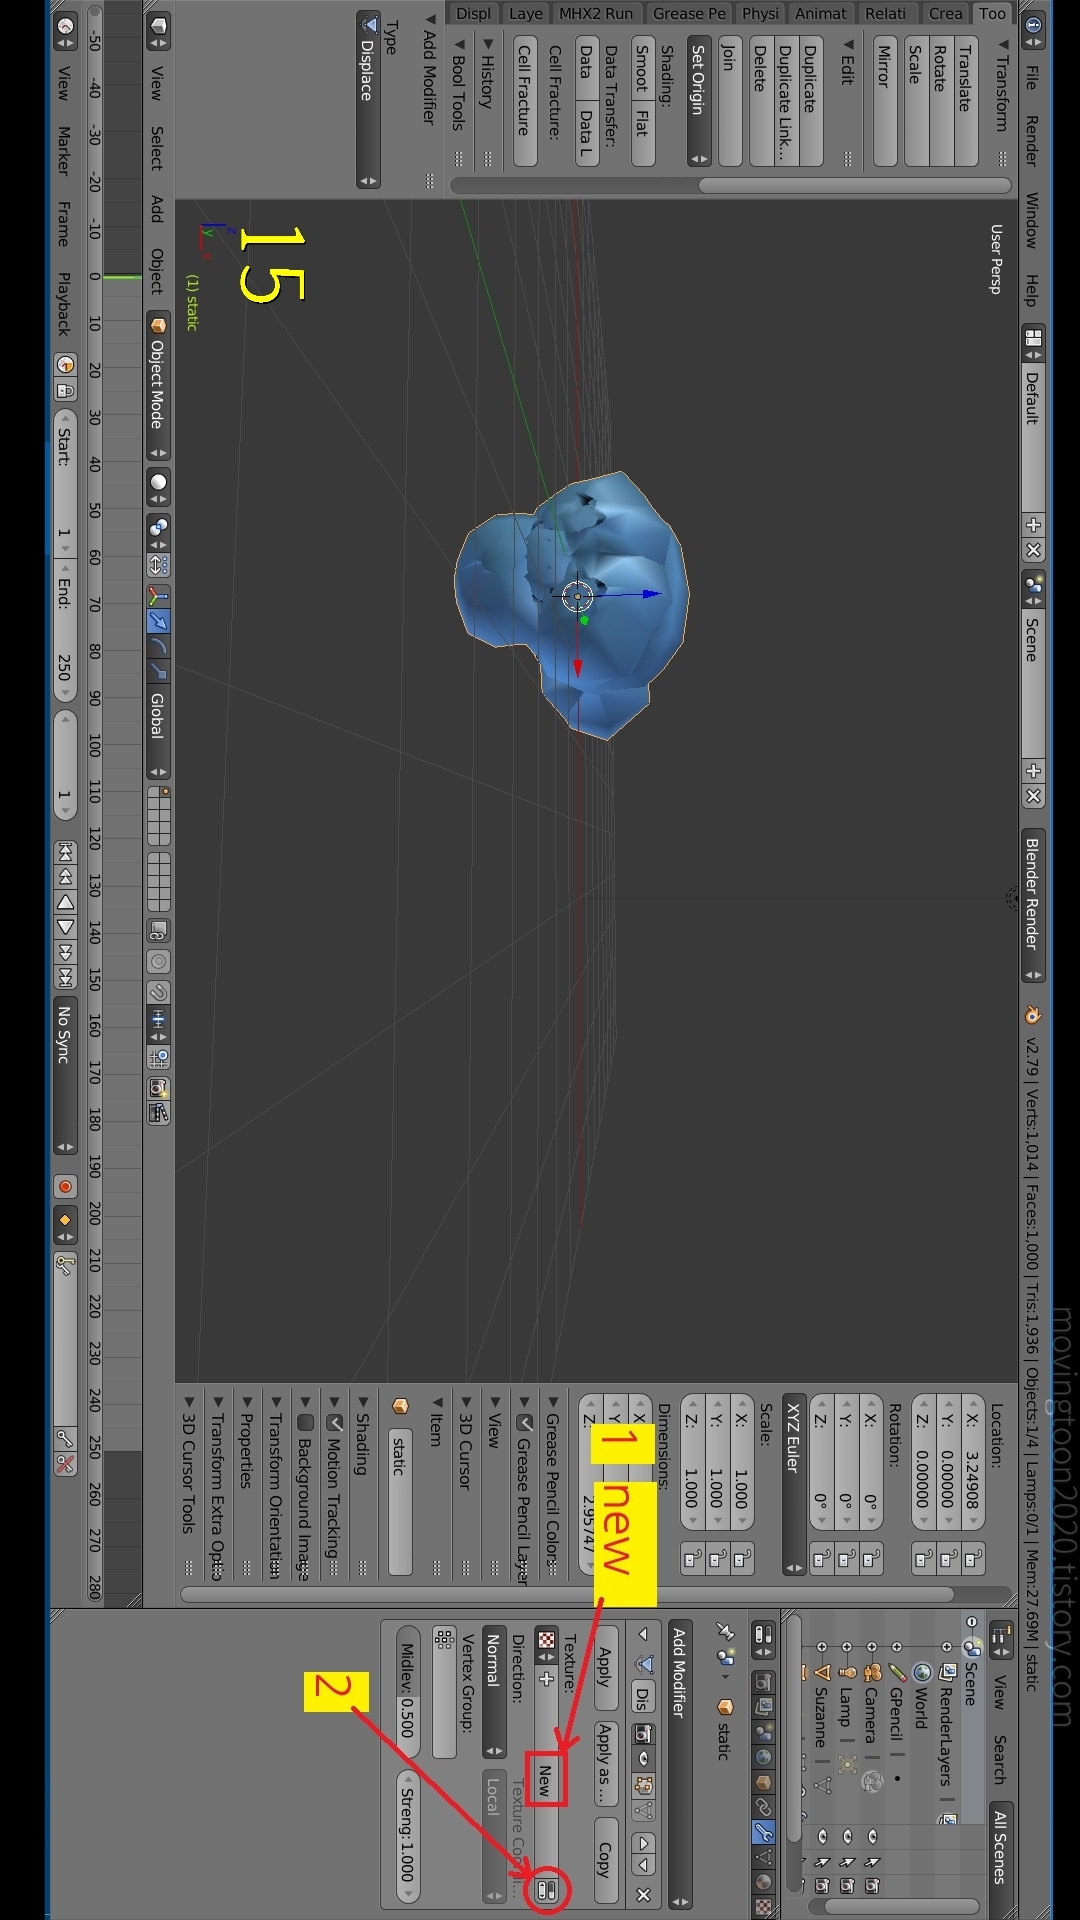This screenshot has width=1080, height=1920.
Task: Toggle Camera visibility eye in outliner
Action: pos(872,1836)
